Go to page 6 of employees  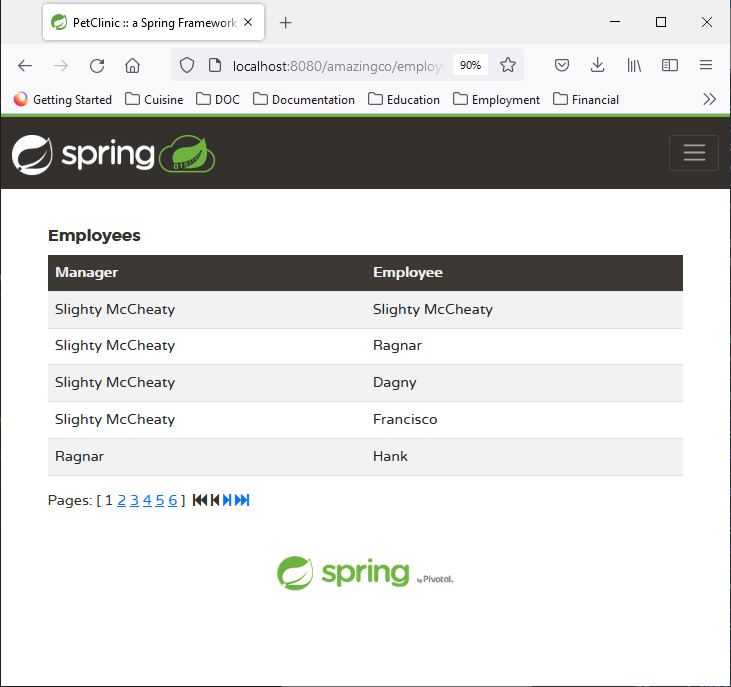click(172, 500)
